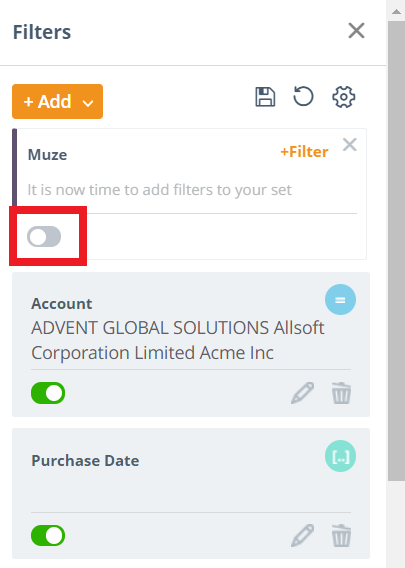405x568 pixels.
Task: Remove the Muze filter set with X
Action: click(350, 145)
